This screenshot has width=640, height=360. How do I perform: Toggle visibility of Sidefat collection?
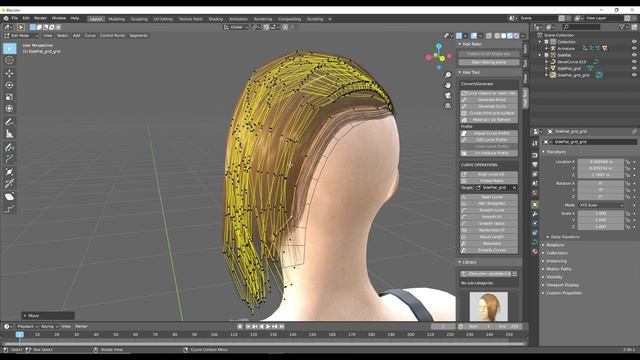tap(634, 55)
